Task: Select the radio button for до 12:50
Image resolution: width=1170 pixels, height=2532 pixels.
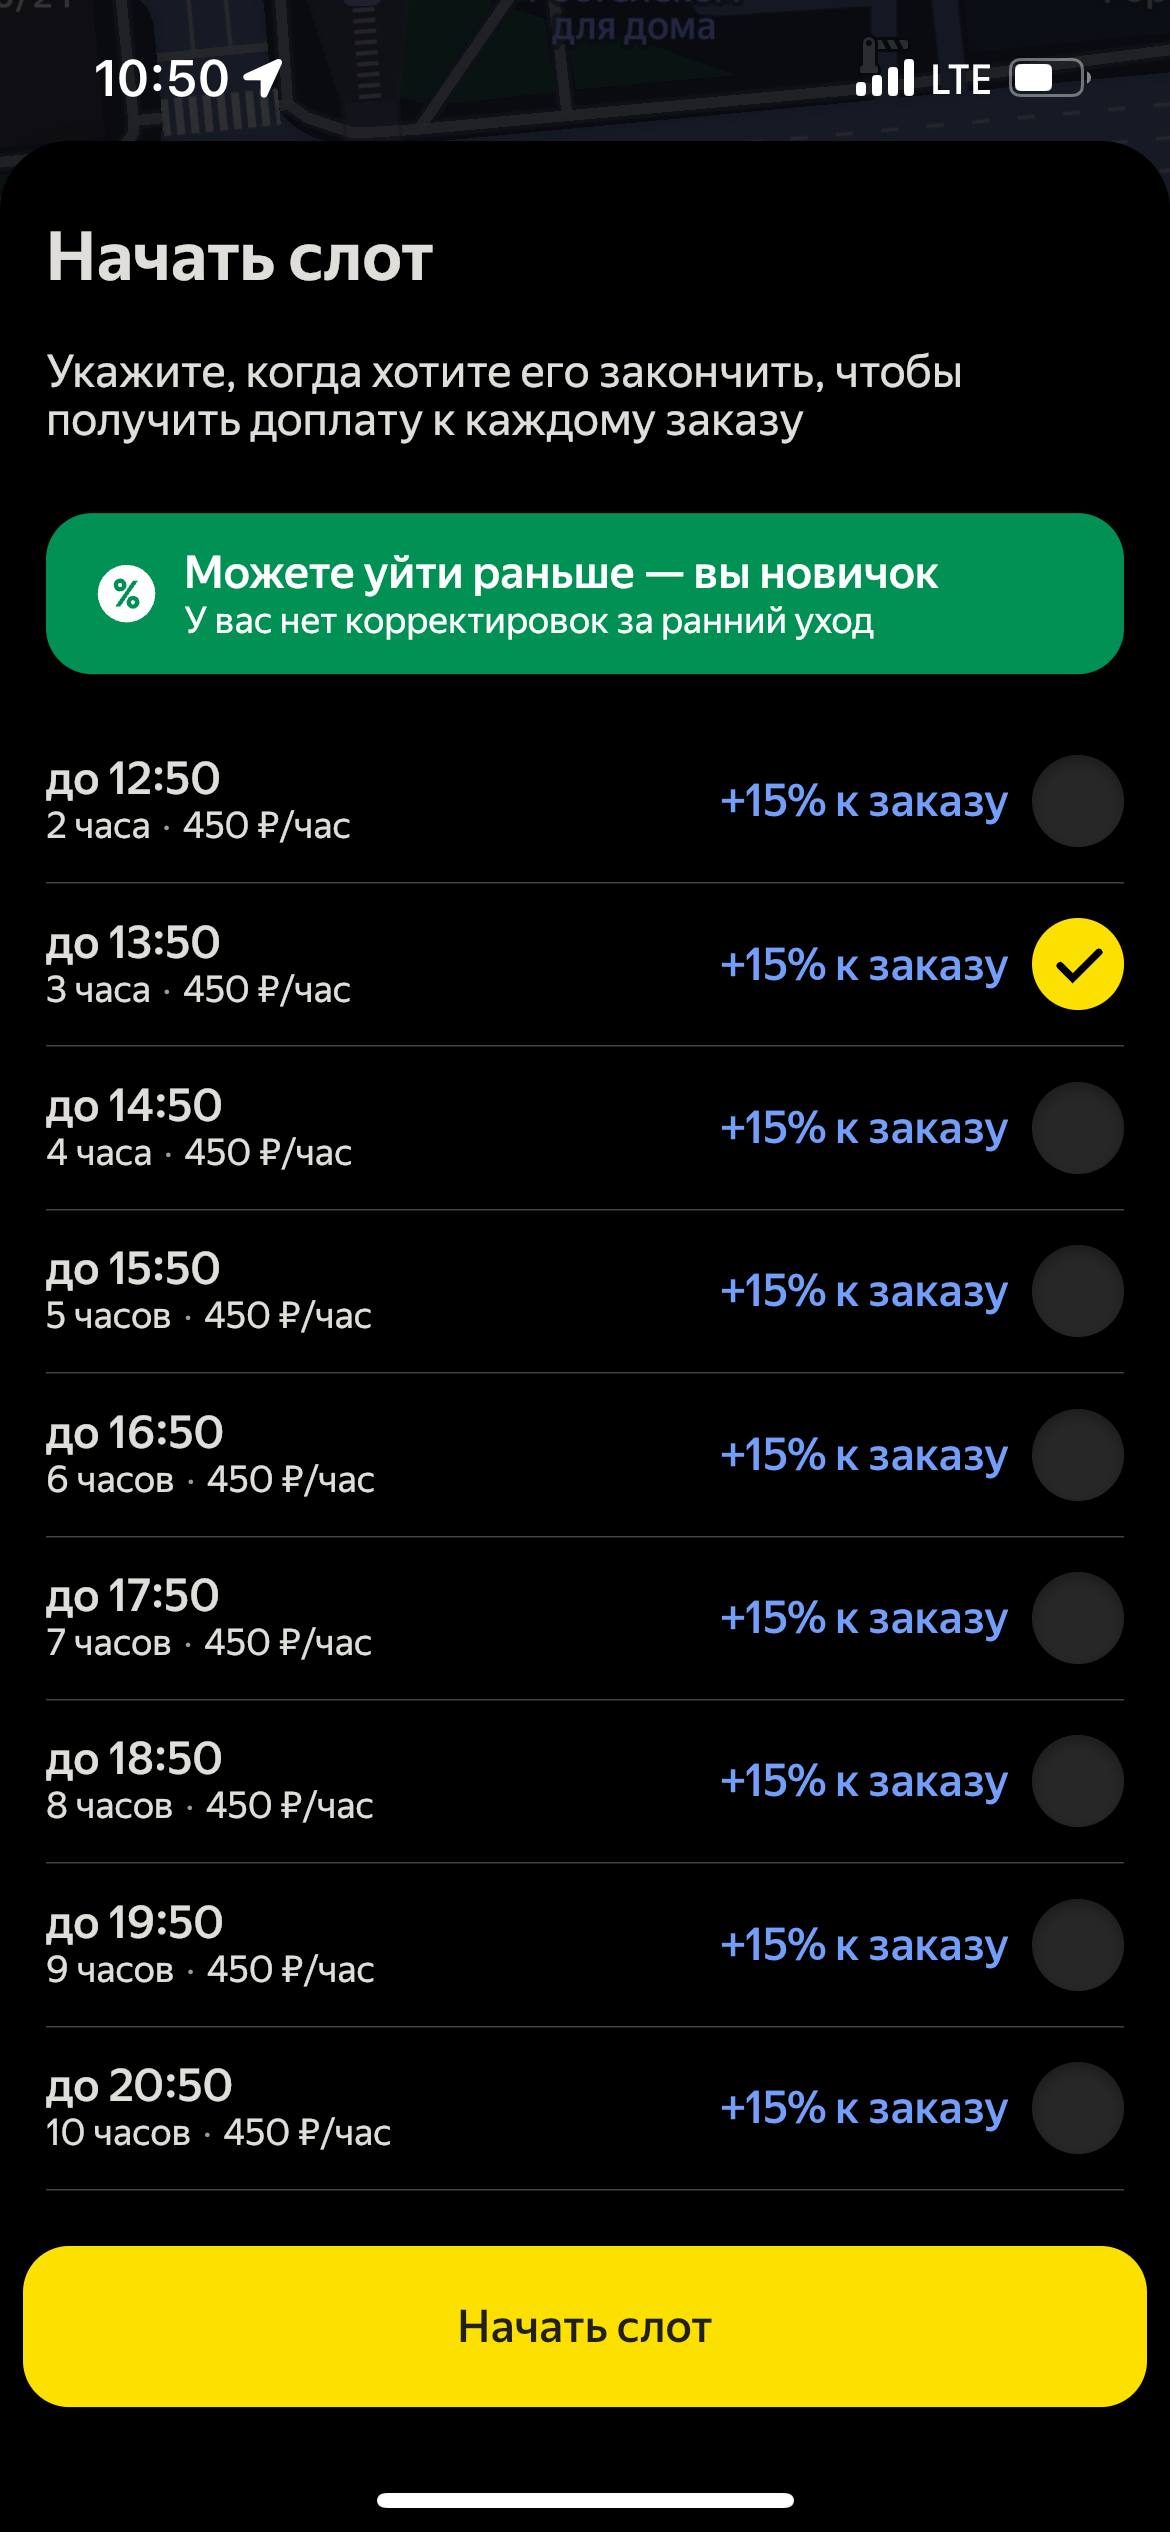Action: tap(1077, 801)
